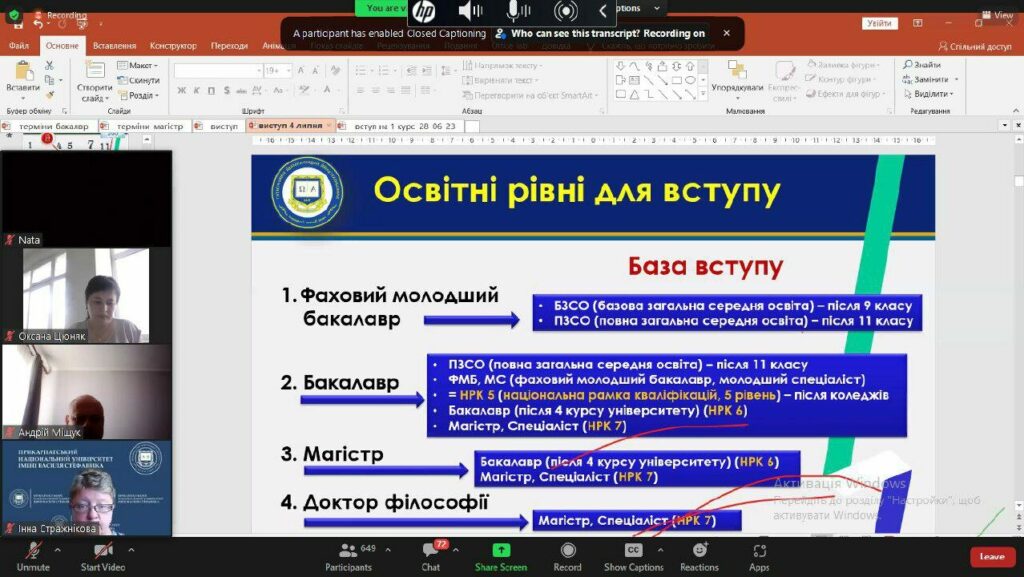Open the Конструктор ribbon tab

[173, 46]
